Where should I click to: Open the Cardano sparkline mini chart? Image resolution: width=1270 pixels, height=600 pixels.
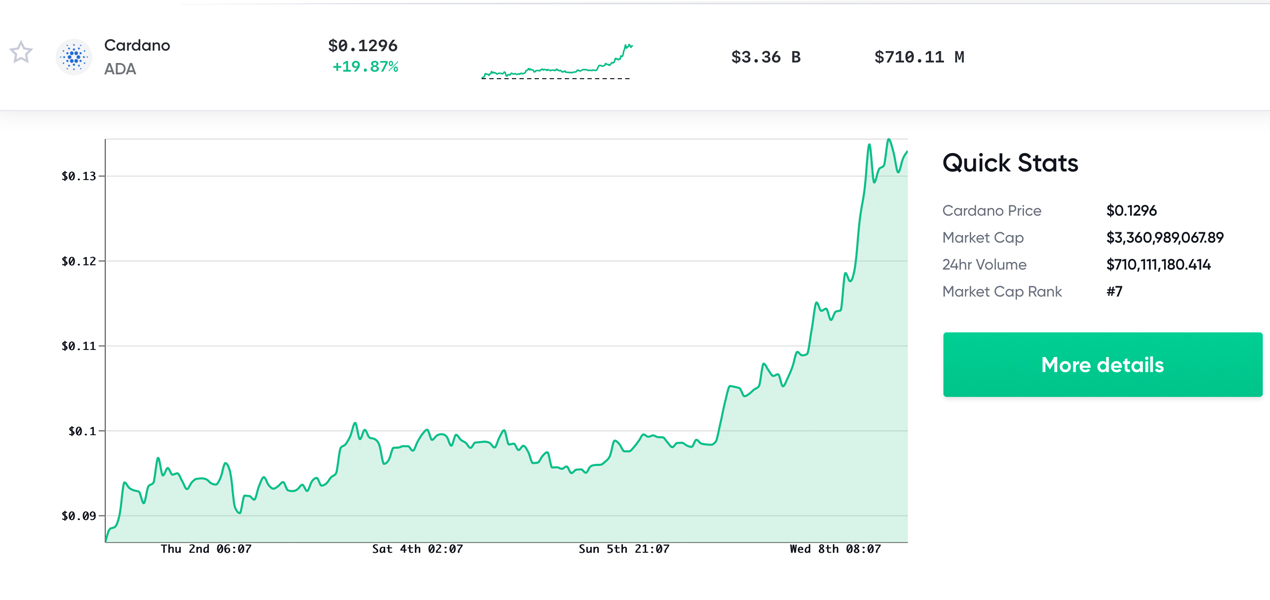(x=557, y=61)
